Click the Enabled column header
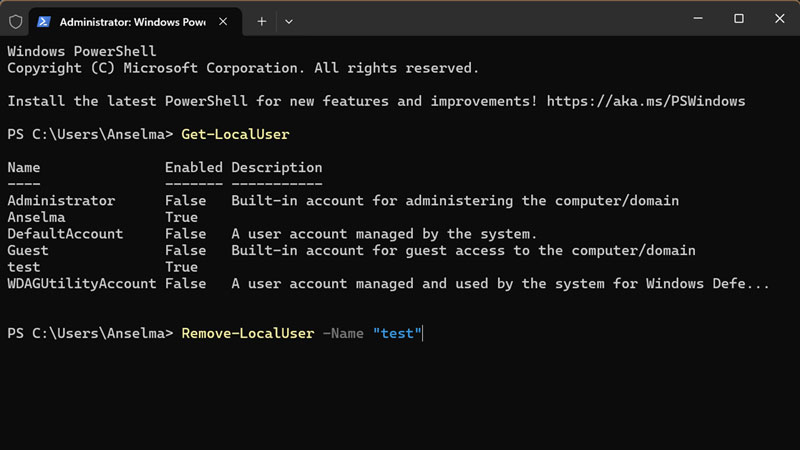The width and height of the screenshot is (800, 450). (194, 167)
